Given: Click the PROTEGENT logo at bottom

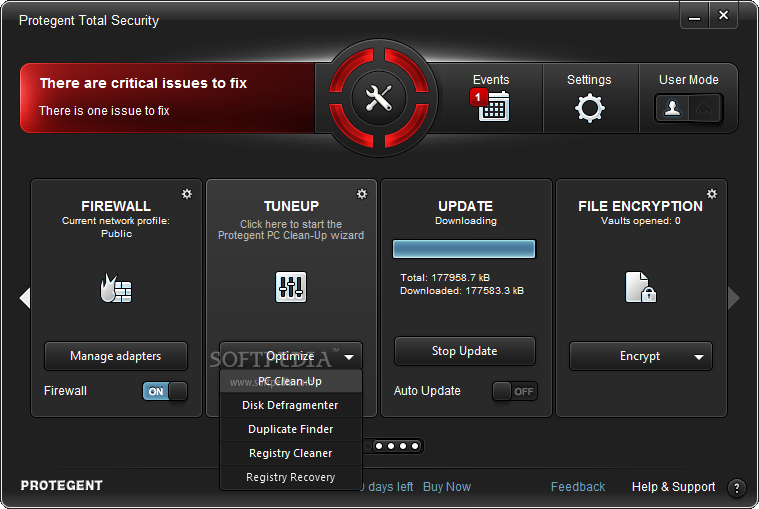Looking at the screenshot, I should pos(61,485).
